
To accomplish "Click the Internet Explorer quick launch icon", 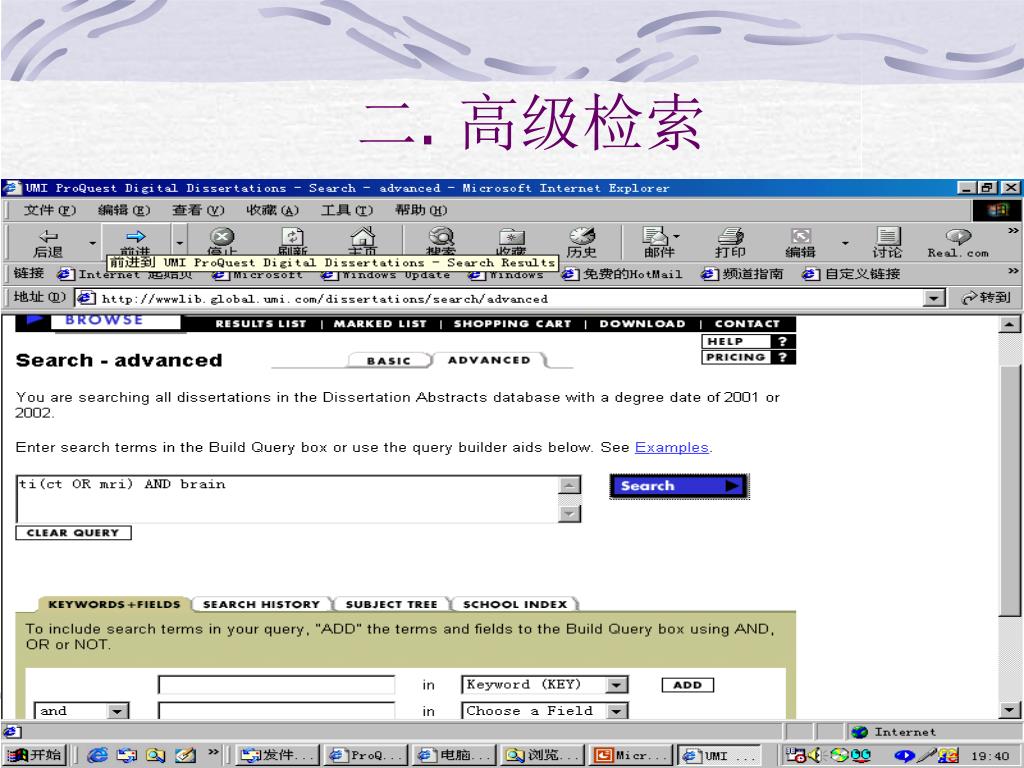I will coord(97,755).
